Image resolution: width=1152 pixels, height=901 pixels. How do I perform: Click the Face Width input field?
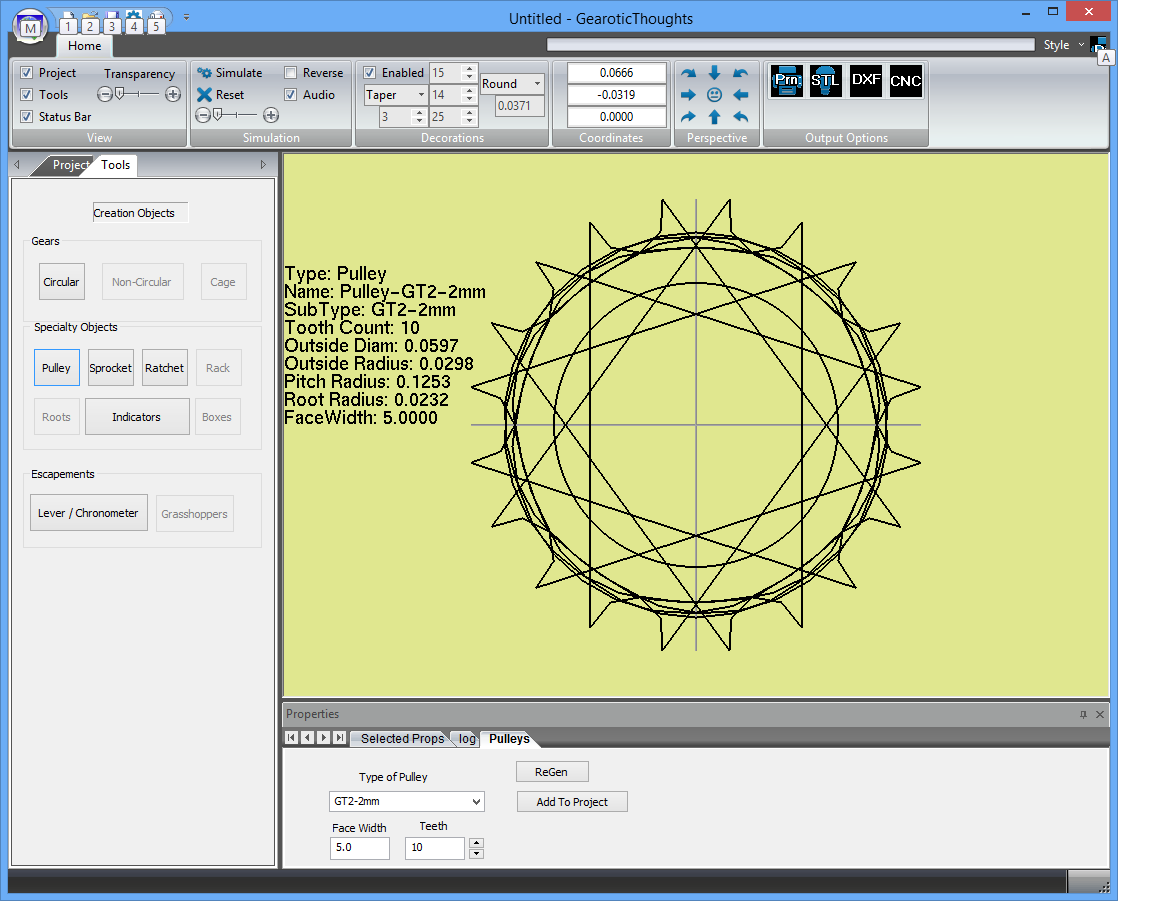coord(359,848)
